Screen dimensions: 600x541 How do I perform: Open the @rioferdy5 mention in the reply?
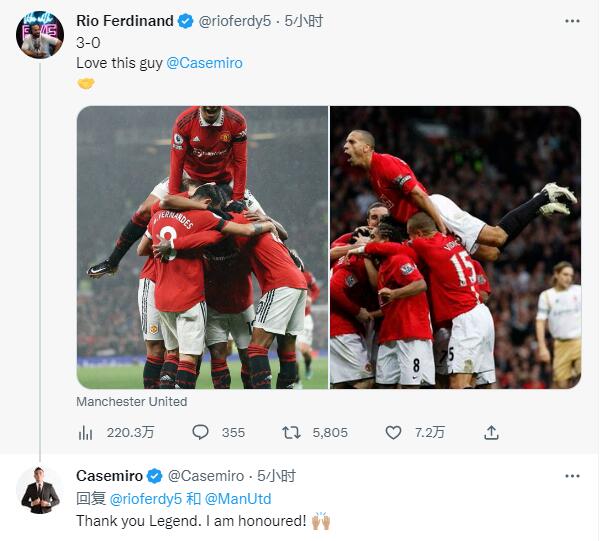[x=145, y=499]
